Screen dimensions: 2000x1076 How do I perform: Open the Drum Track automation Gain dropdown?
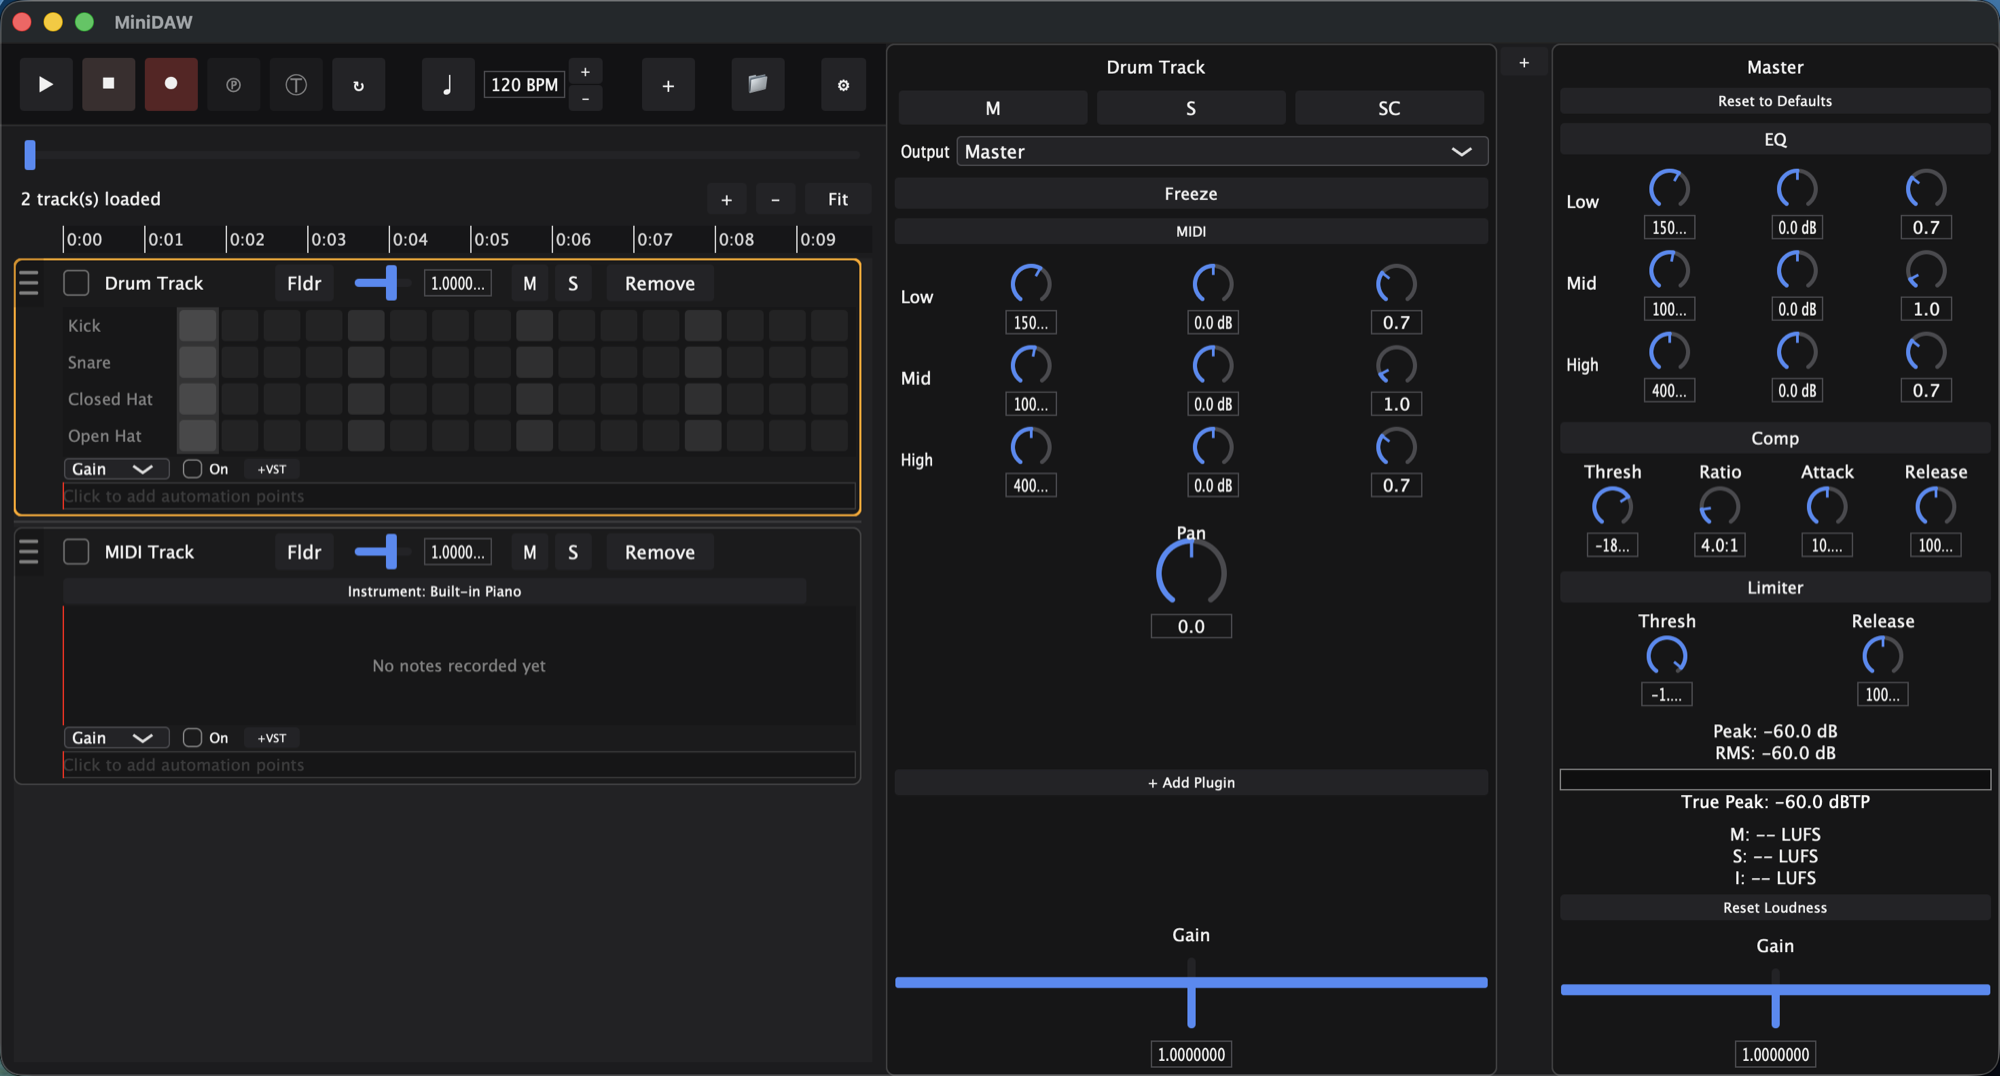[x=116, y=469]
